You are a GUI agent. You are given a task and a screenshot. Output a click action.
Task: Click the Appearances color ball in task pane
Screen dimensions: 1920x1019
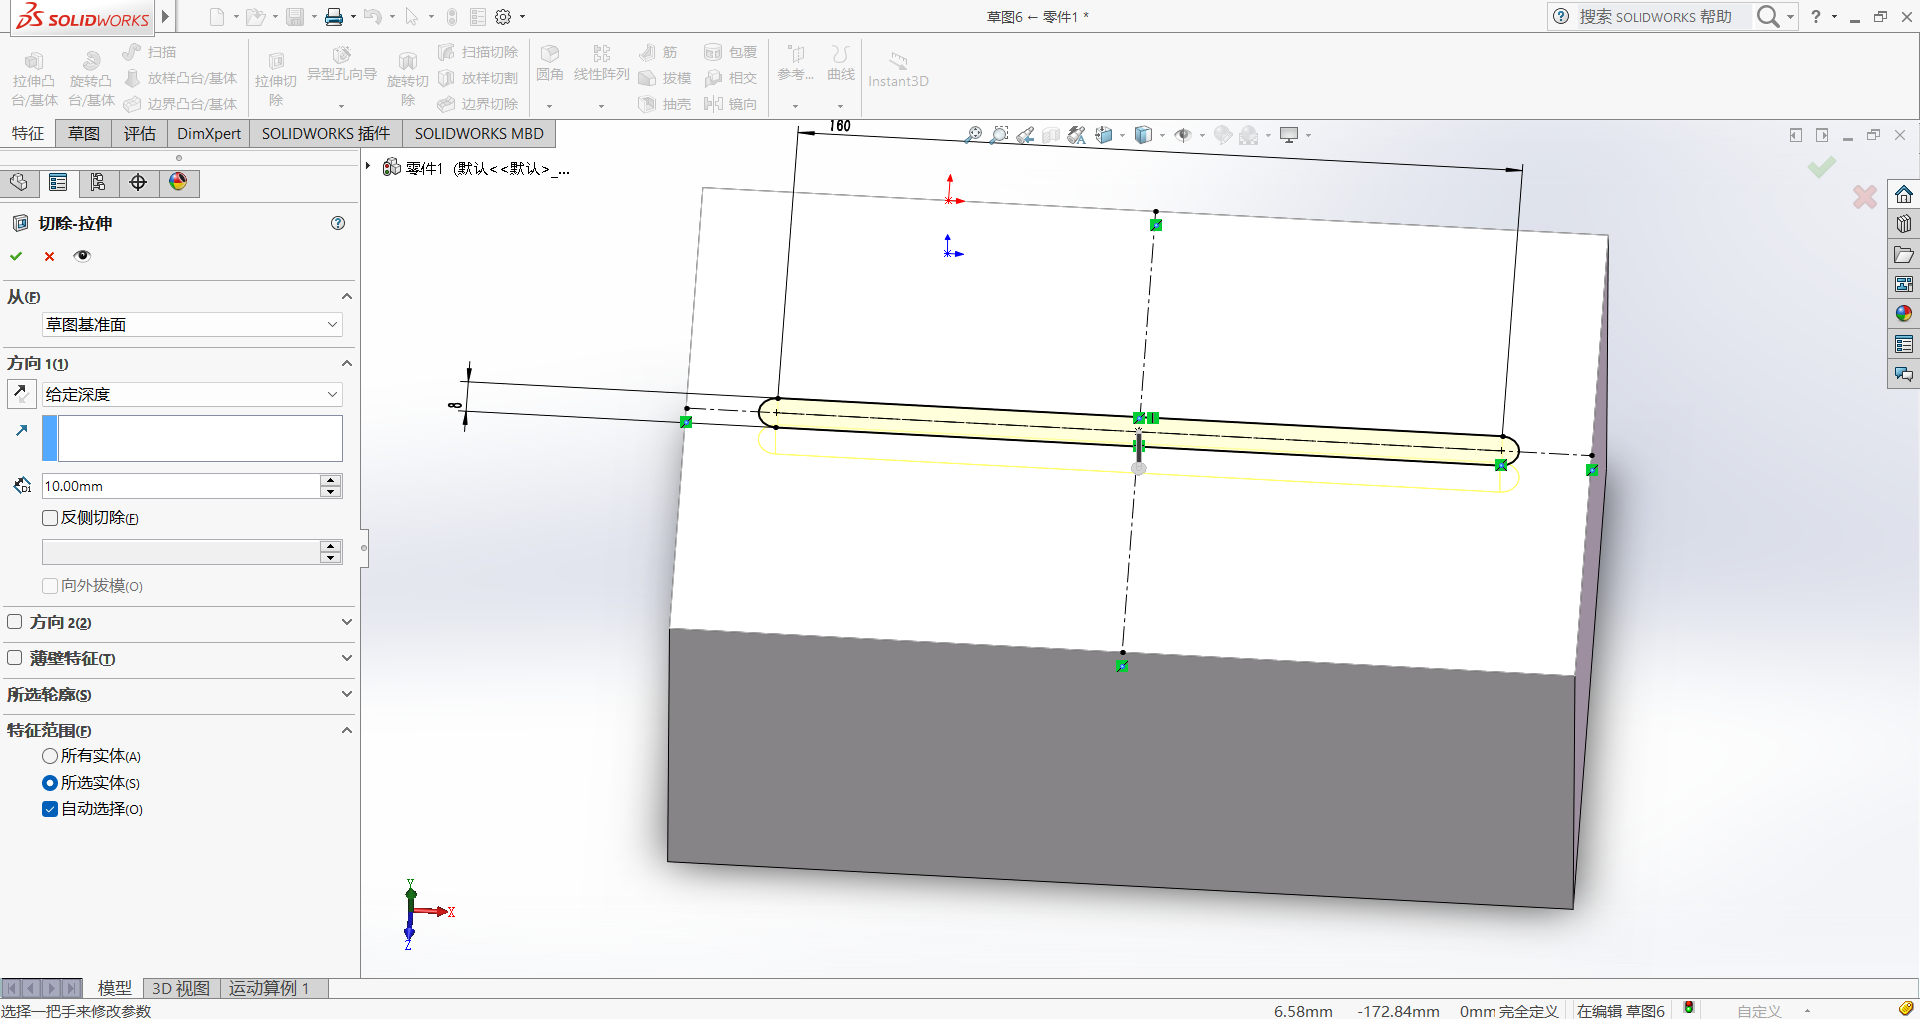click(x=1903, y=314)
